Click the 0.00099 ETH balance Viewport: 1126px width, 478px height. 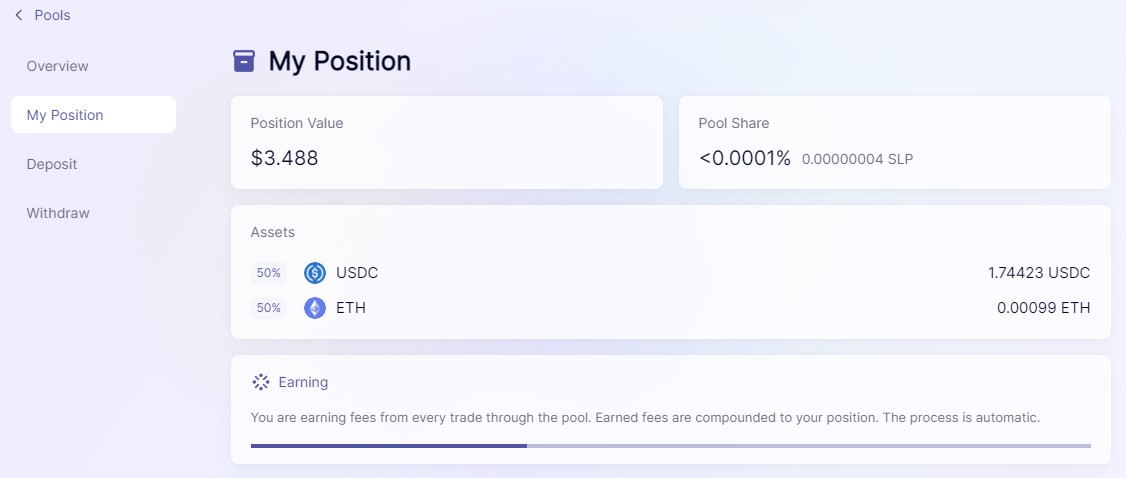pos(1043,308)
